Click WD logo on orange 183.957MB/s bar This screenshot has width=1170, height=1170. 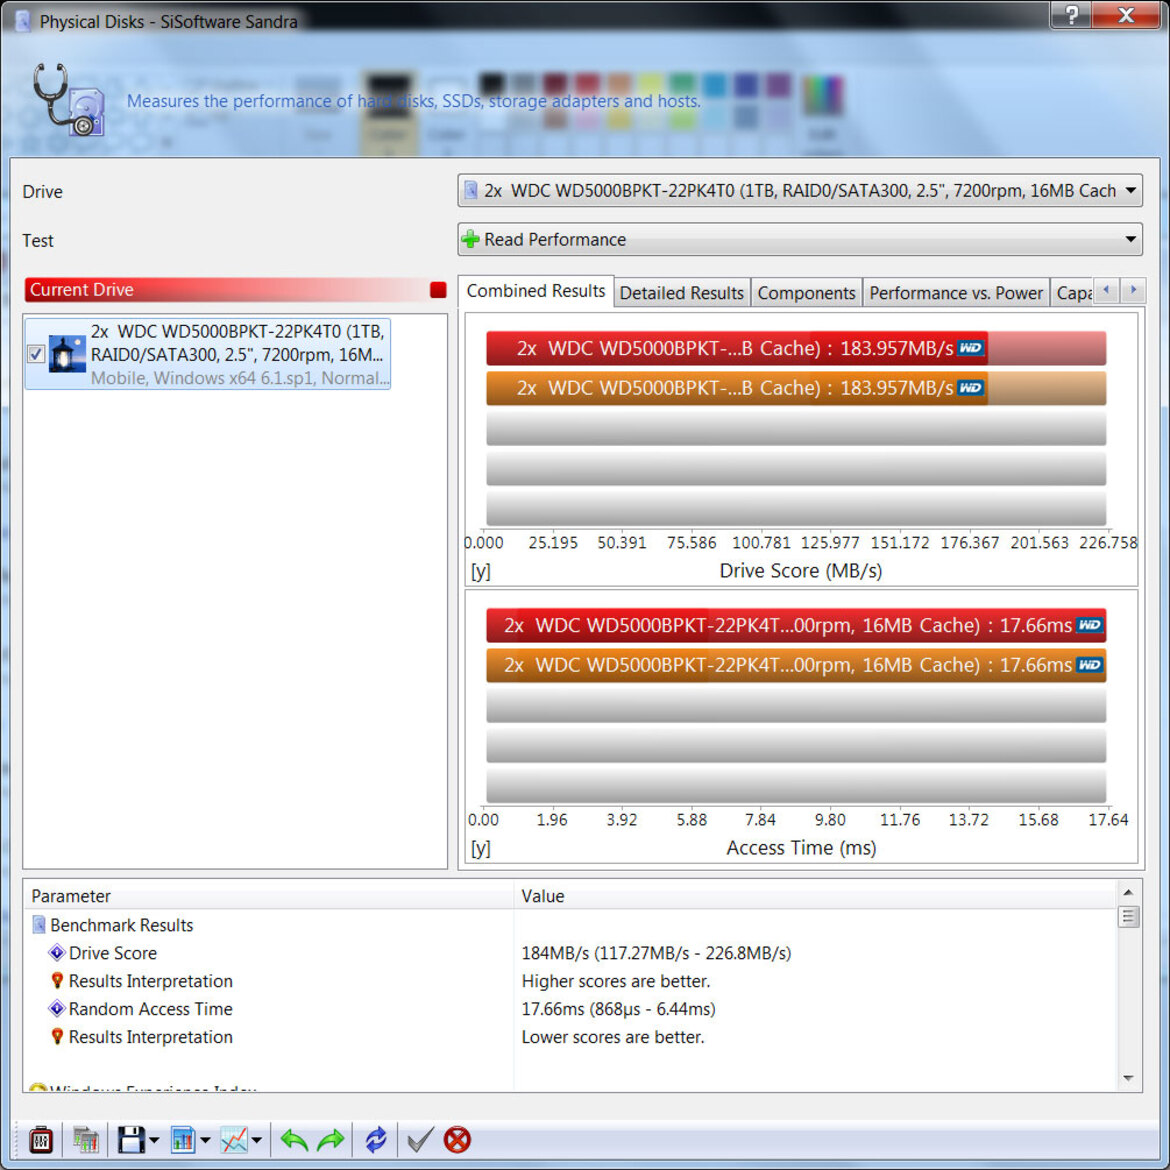[x=970, y=388]
